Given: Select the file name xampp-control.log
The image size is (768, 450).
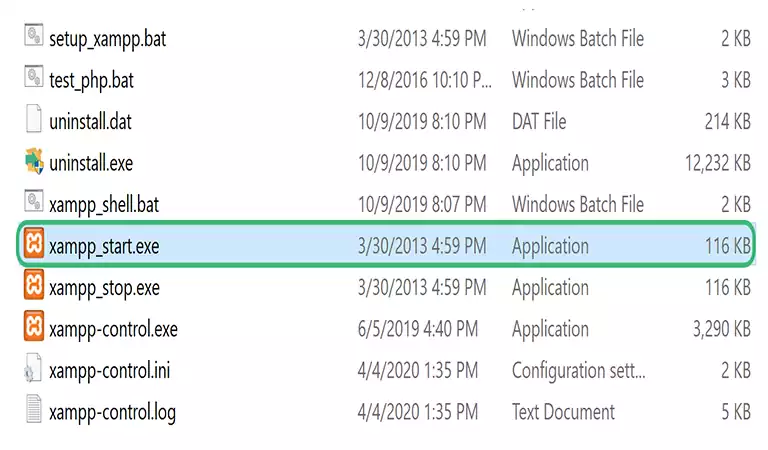Looking at the screenshot, I should 112,413.
